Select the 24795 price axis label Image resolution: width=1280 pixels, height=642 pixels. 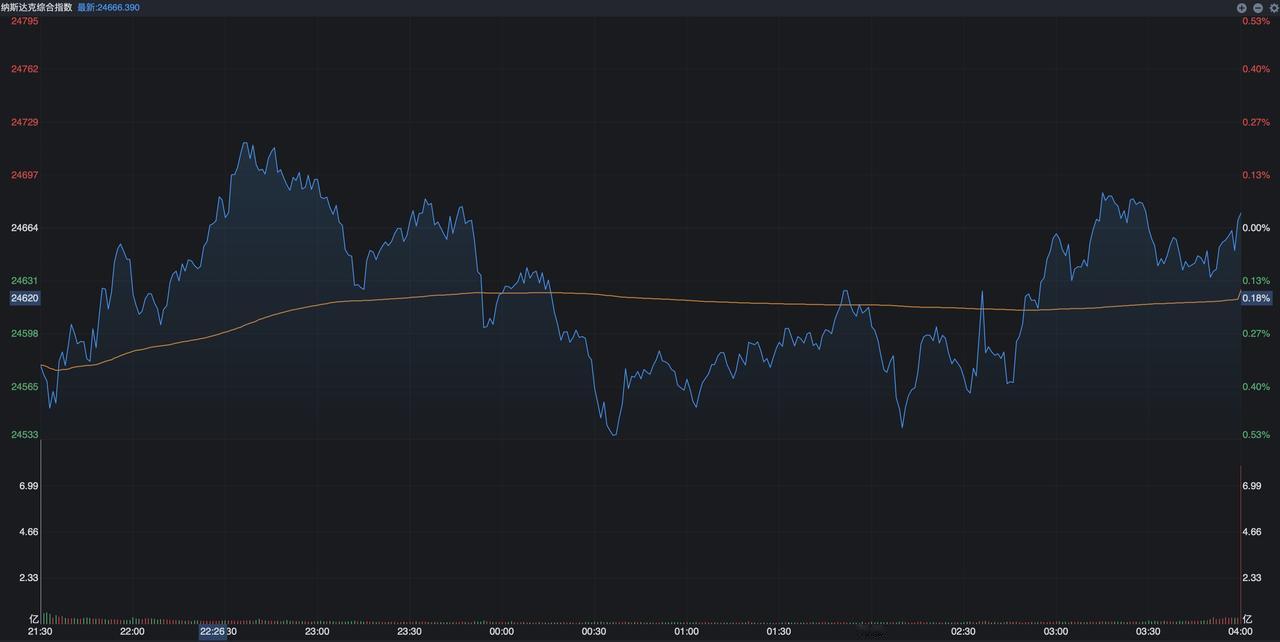[x=25, y=21]
